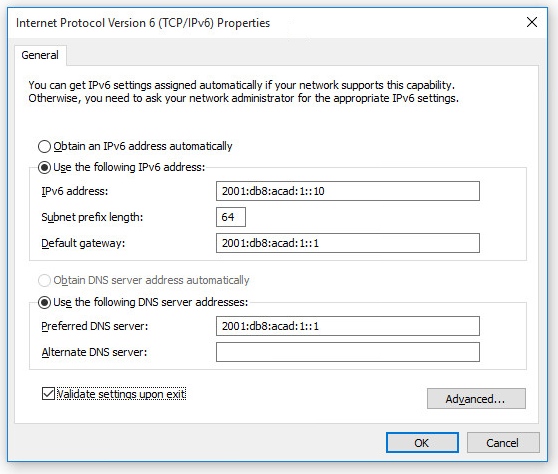The height and width of the screenshot is (474, 558).
Task: Dismiss dialog with the Cancel button
Action: pos(503,443)
